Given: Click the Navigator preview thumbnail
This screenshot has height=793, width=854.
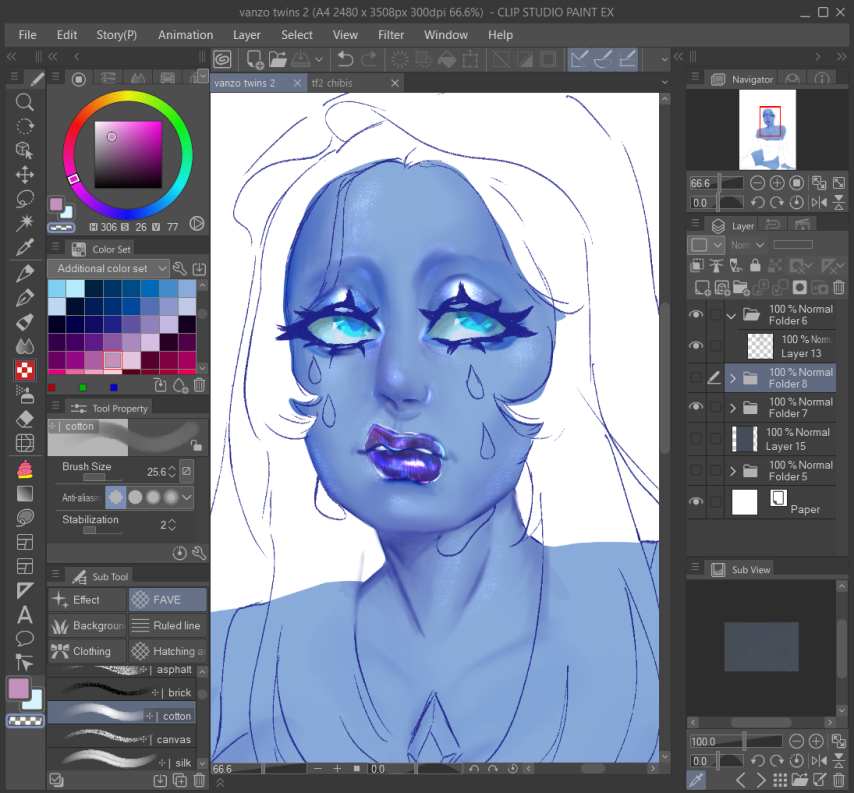Looking at the screenshot, I should pos(767,130).
